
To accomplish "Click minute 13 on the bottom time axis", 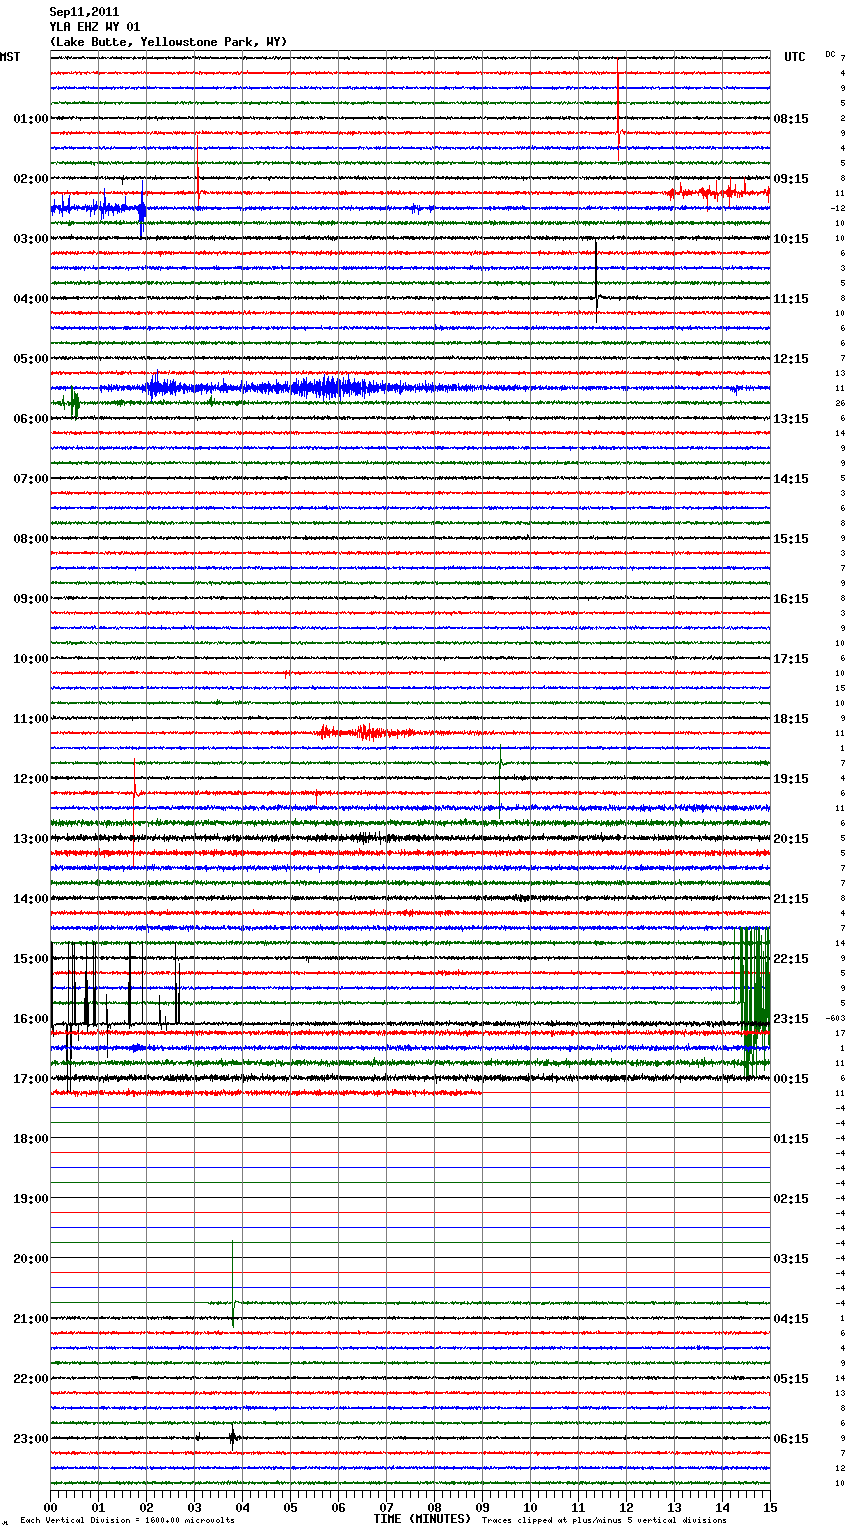I will tap(674, 1507).
